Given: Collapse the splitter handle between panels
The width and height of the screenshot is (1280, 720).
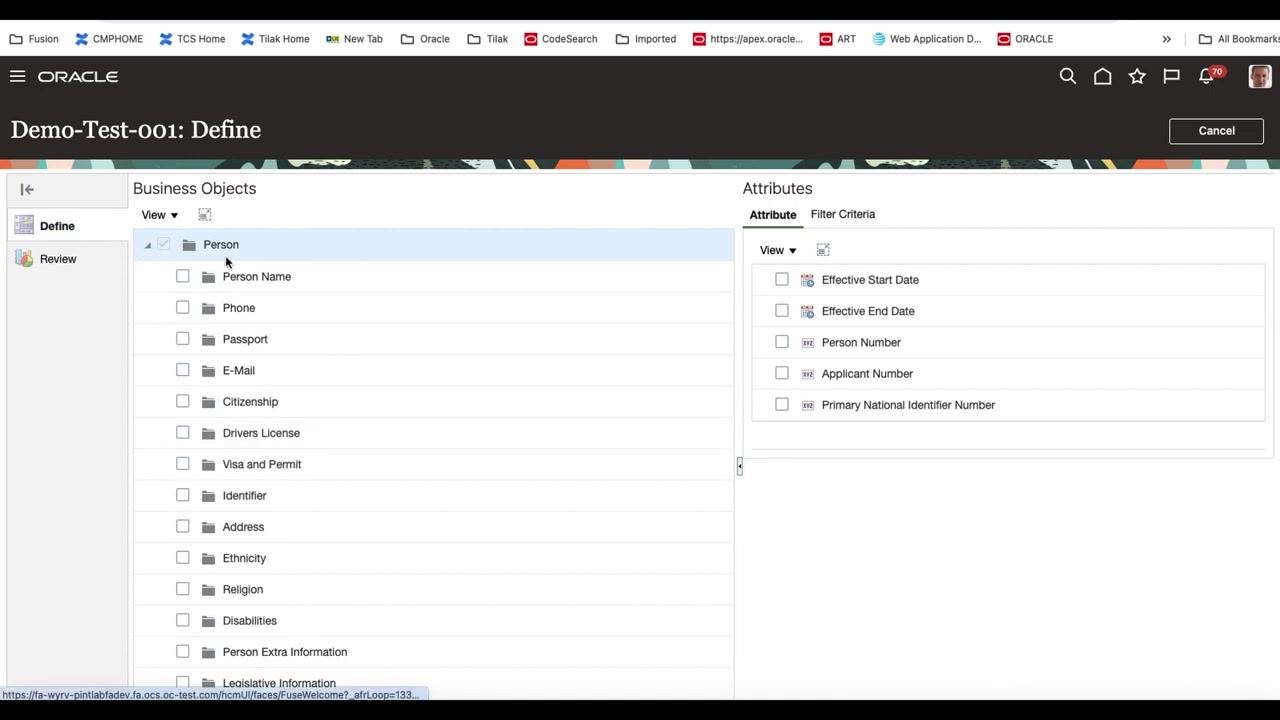Looking at the screenshot, I should click(x=739, y=466).
